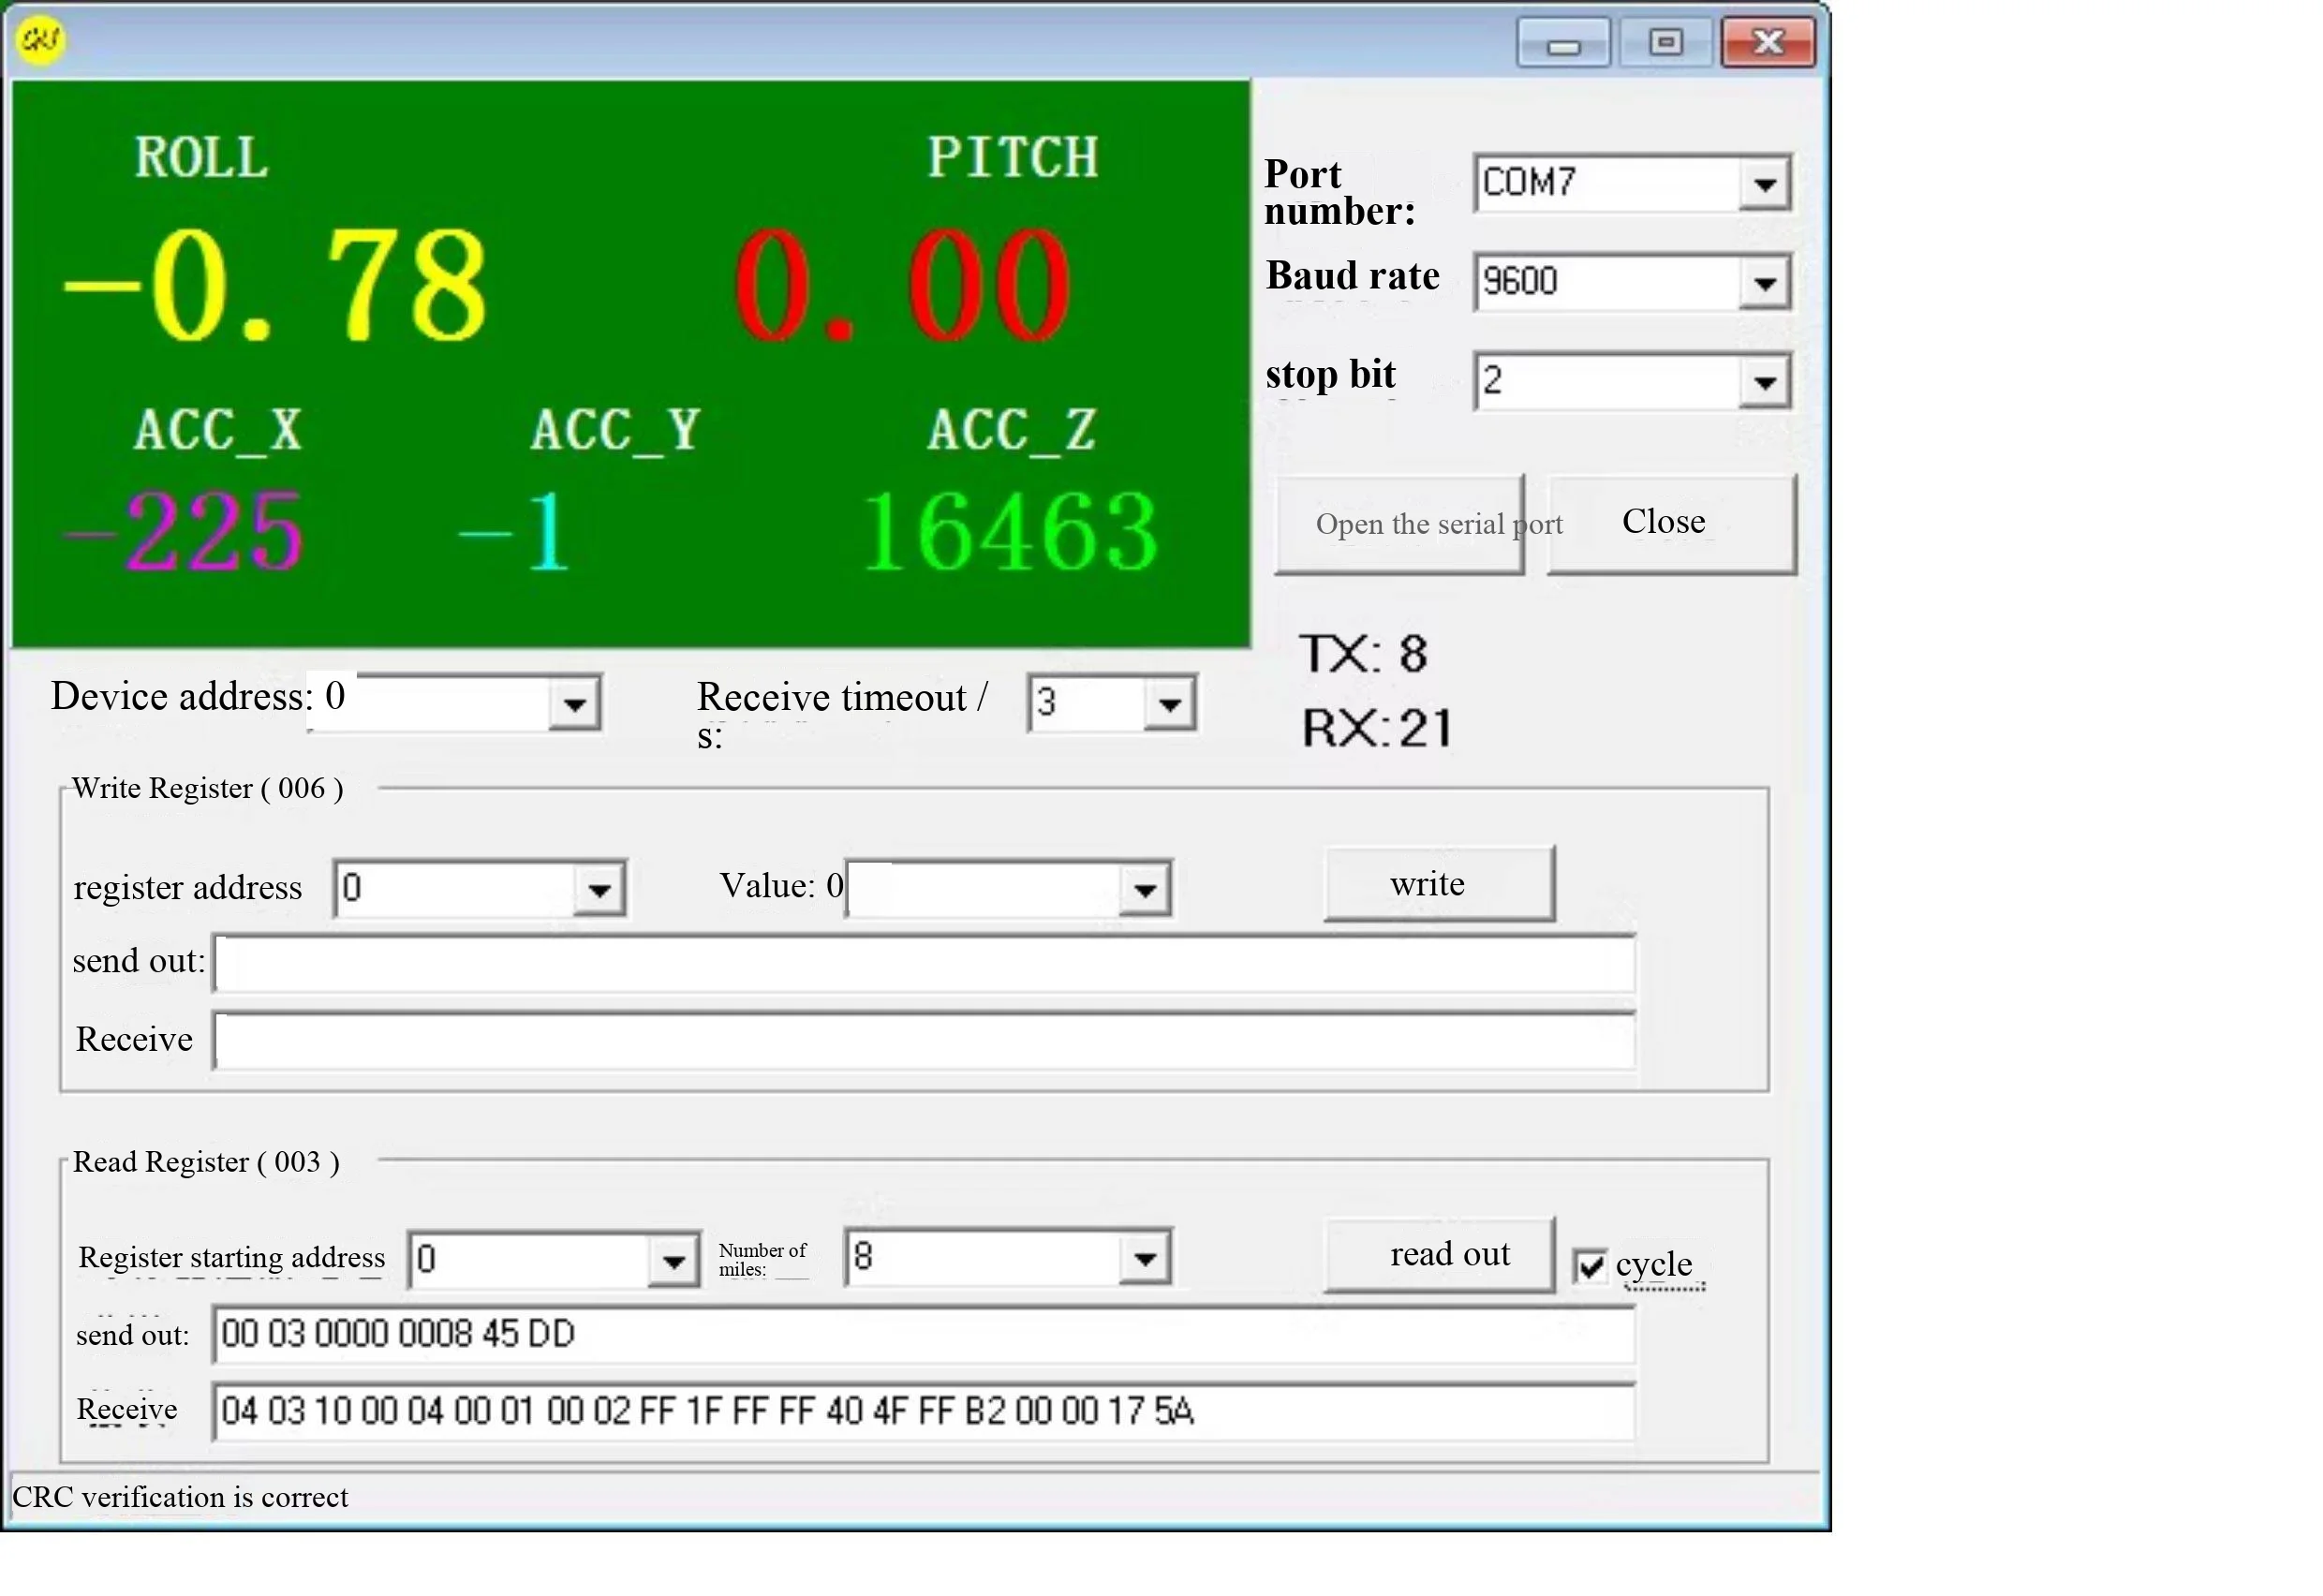Maximize the serial tool window
The width and height of the screenshot is (2323, 1596).
pyautogui.click(x=1665, y=43)
